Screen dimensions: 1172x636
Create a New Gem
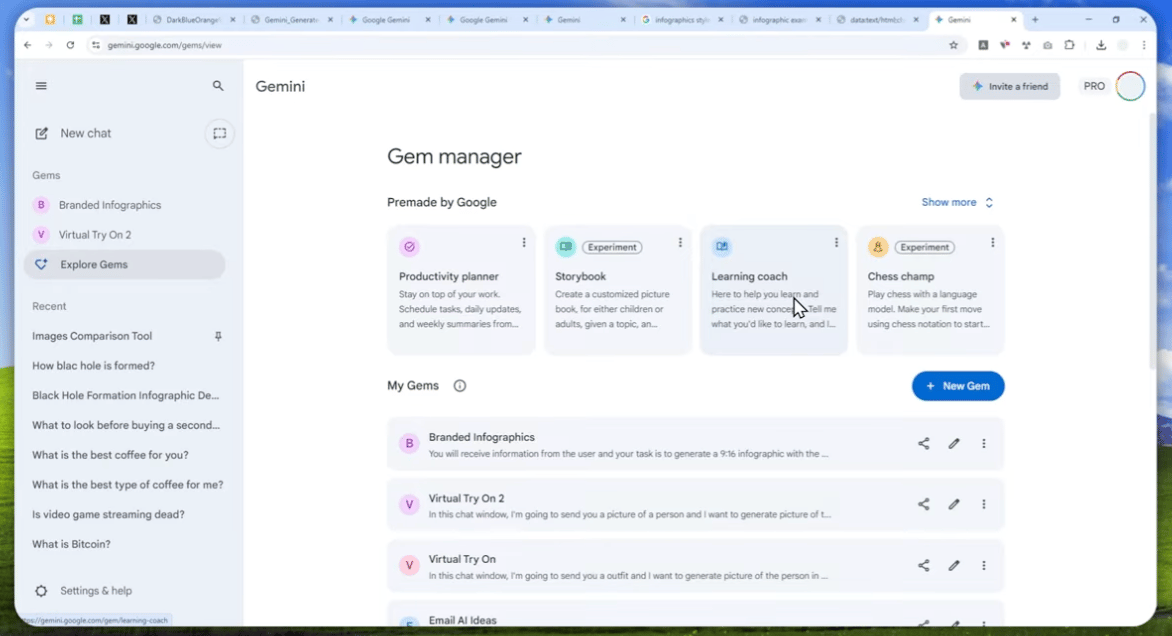point(957,386)
